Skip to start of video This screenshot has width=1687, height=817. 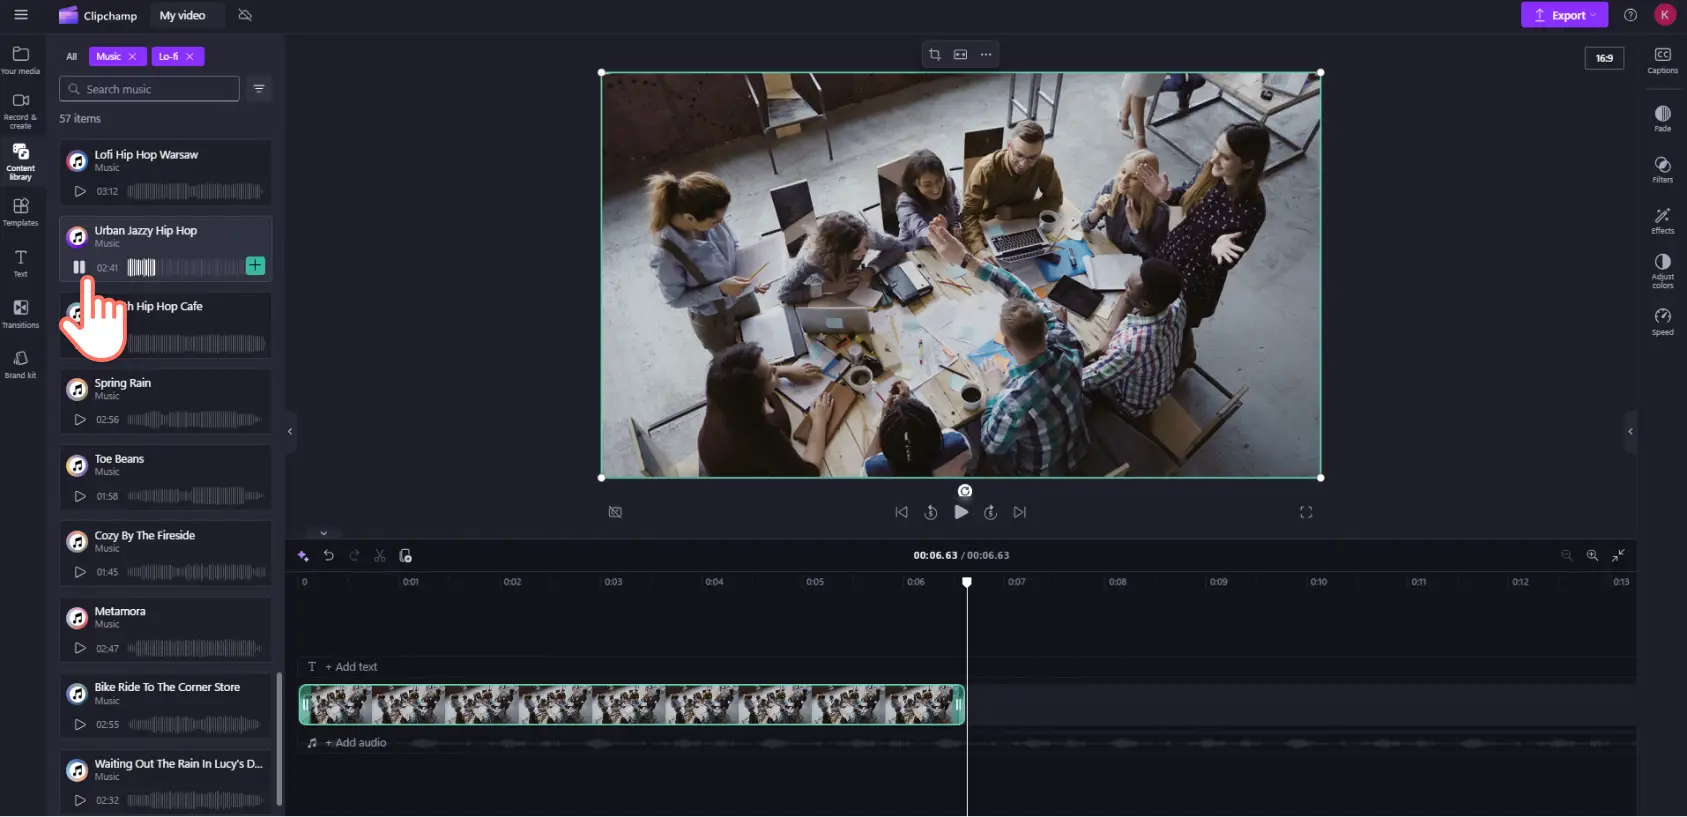pyautogui.click(x=902, y=512)
